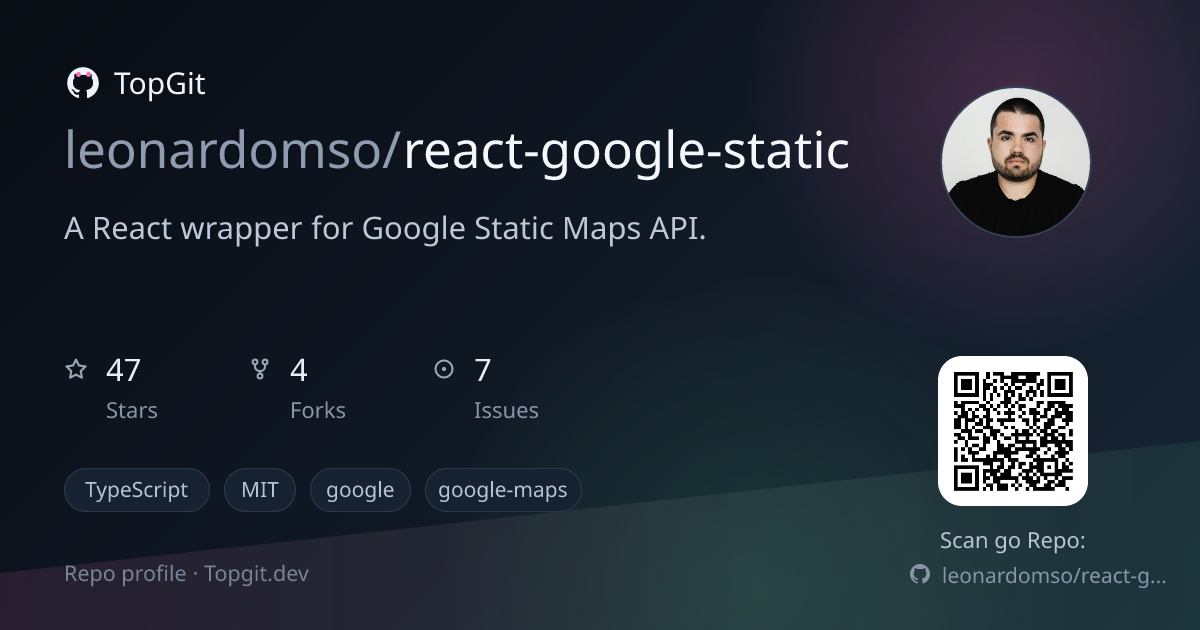The width and height of the screenshot is (1200, 630).
Task: Click the description 'A React wrapper for Google Static Maps API.'
Action: coord(385,229)
